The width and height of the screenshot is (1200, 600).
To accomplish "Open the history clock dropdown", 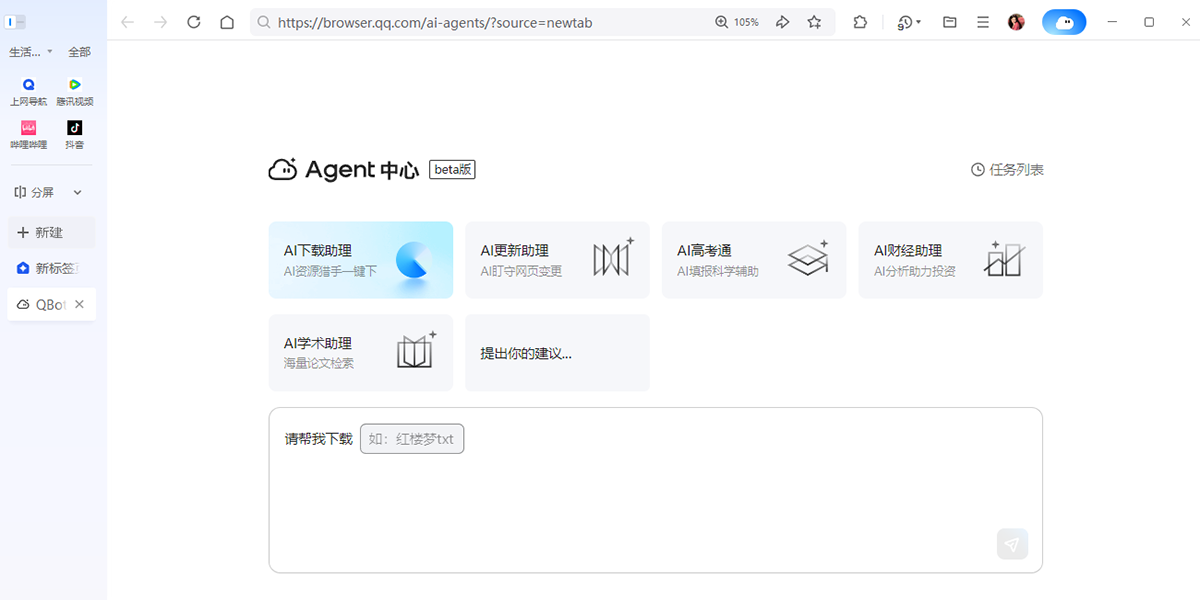I will click(x=909, y=22).
